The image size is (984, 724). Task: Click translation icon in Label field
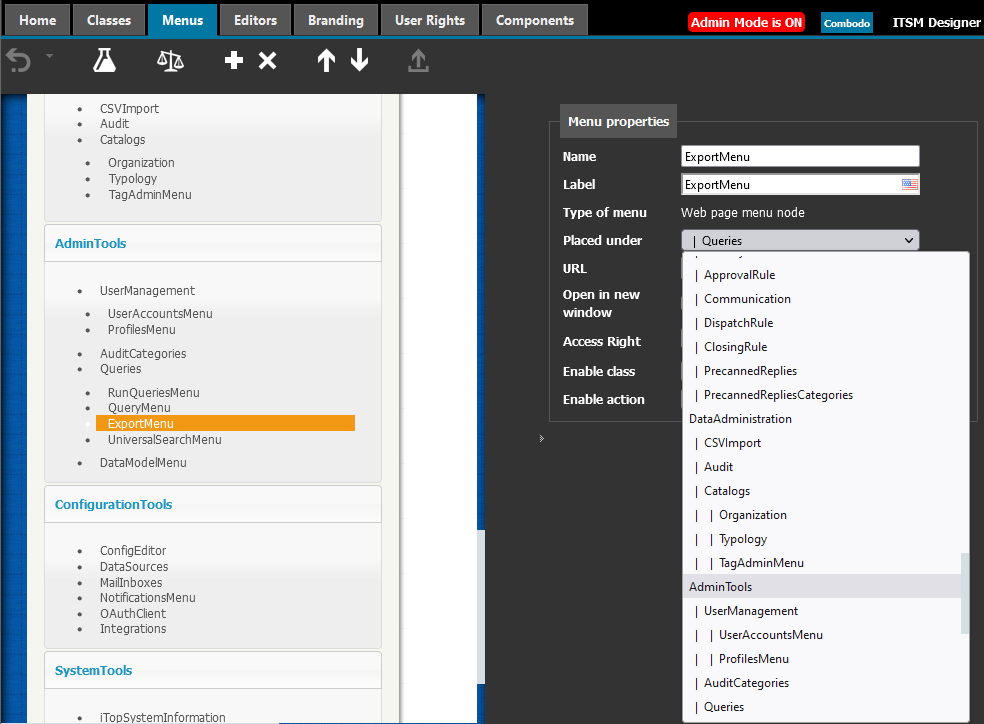909,184
